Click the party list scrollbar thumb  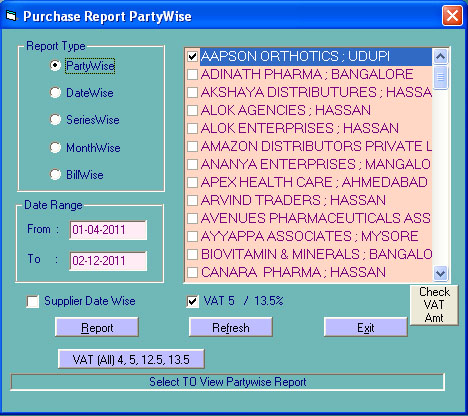[x=440, y=78]
